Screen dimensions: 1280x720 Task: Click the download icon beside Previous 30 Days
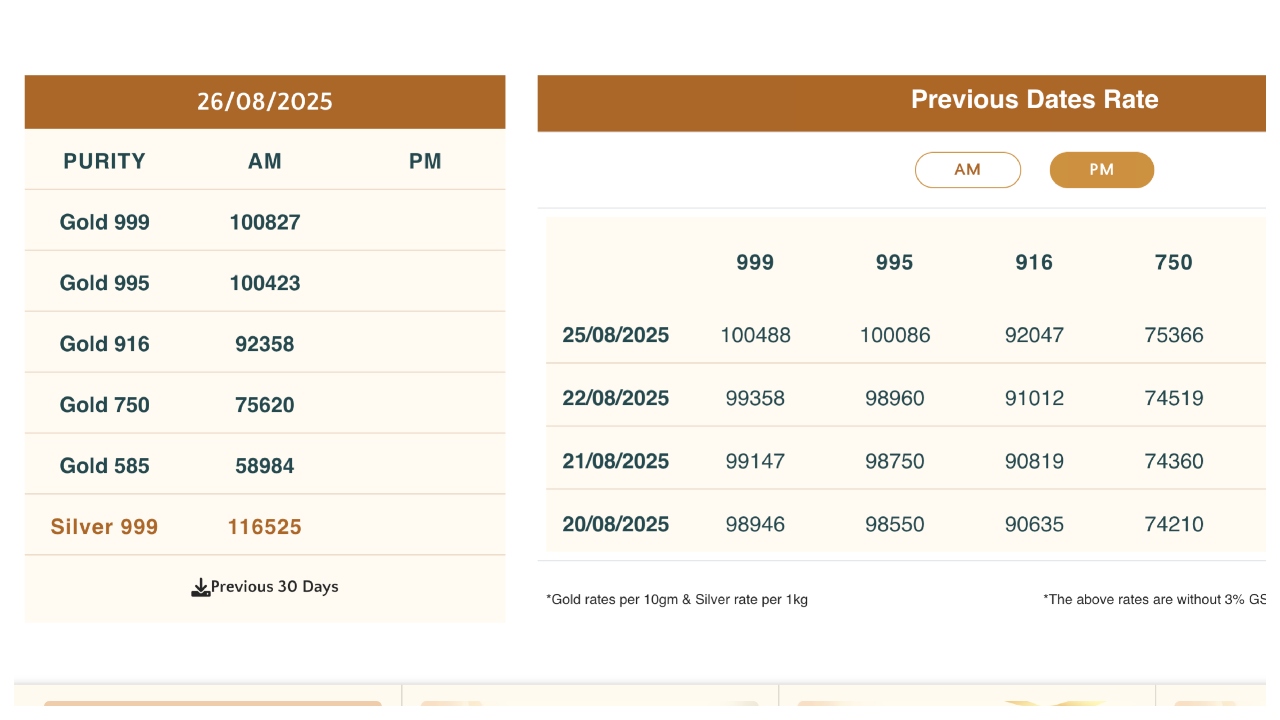click(x=200, y=587)
